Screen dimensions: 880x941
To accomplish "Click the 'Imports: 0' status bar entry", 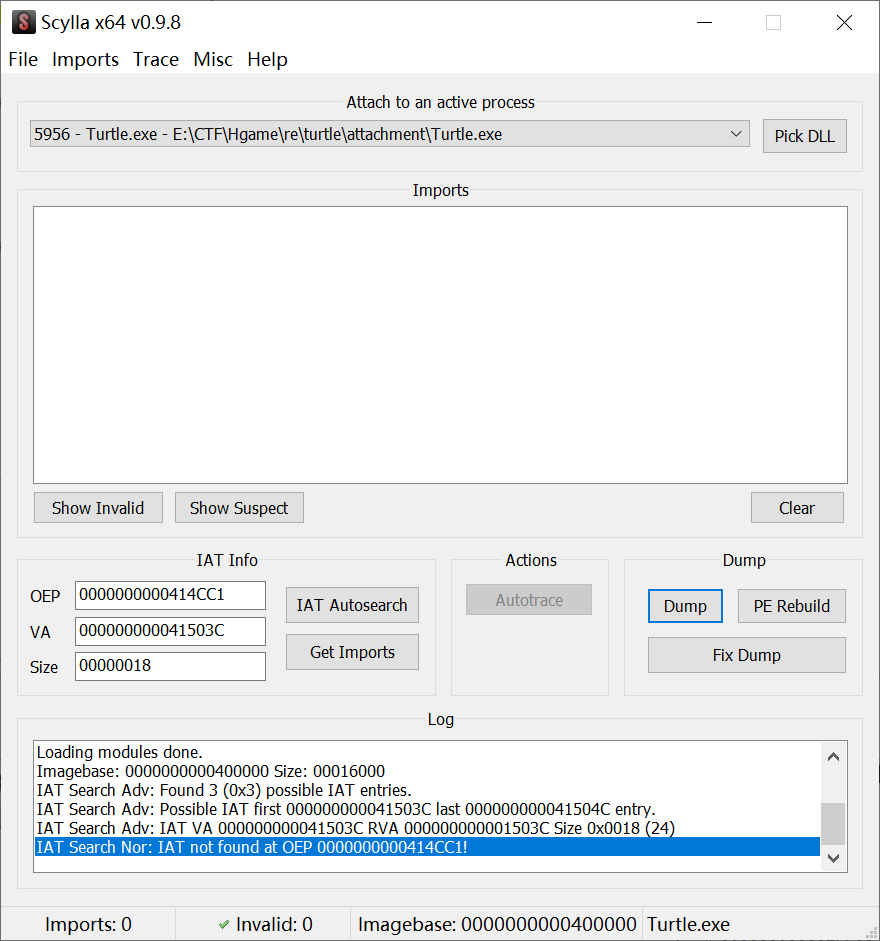I will coord(88,924).
